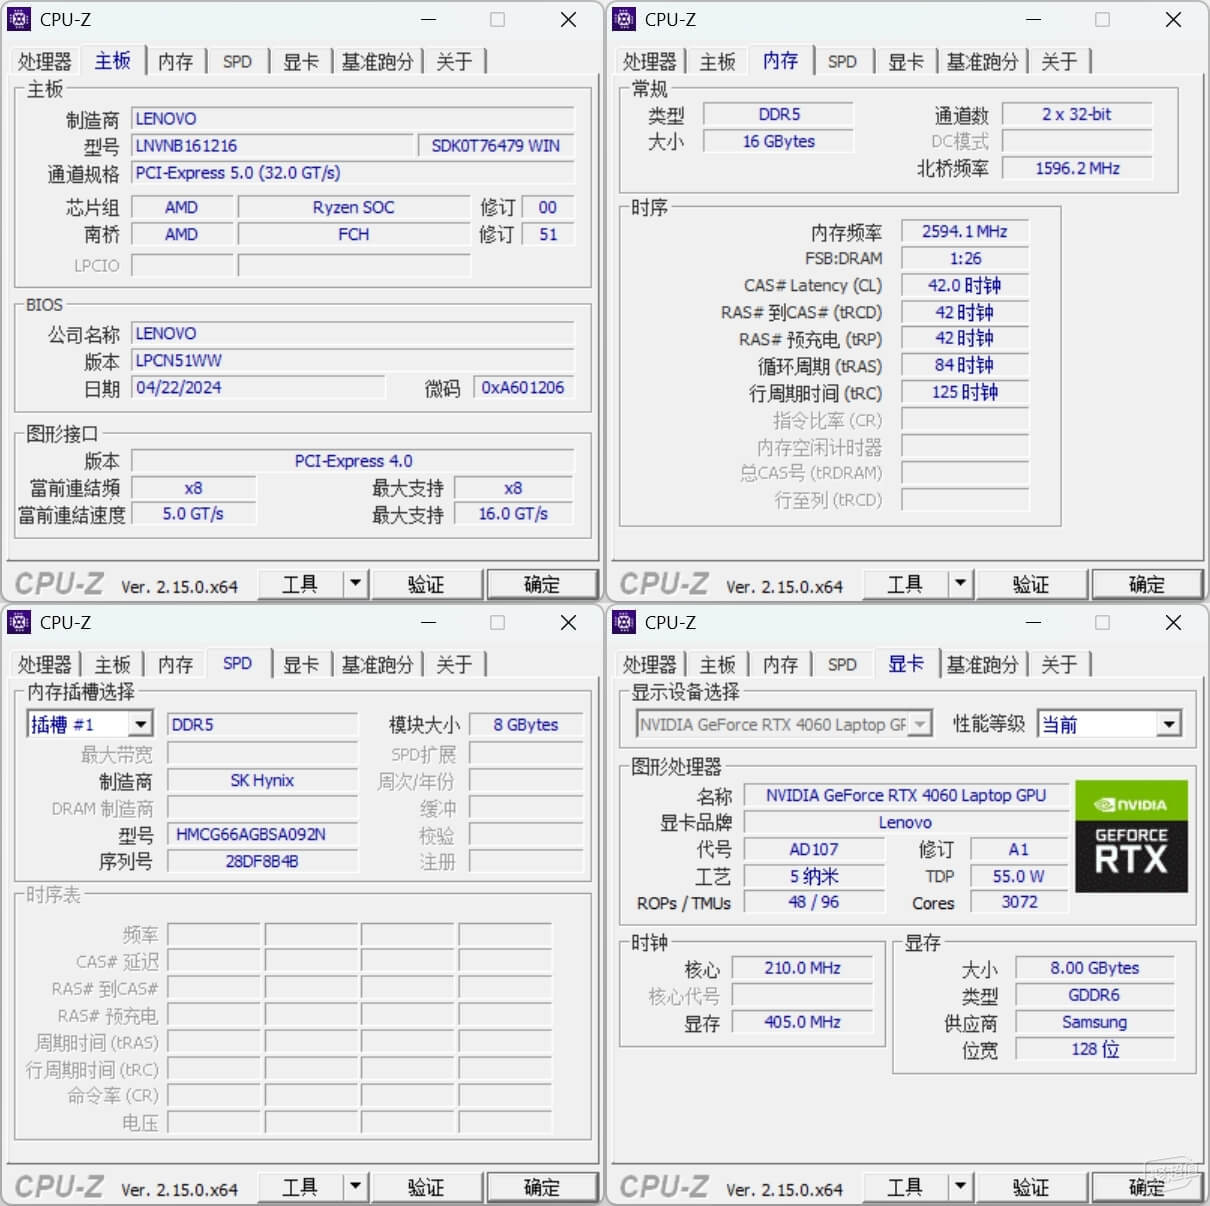This screenshot has width=1210, height=1206.
Task: Select SPD tab in graphics window
Action: click(x=842, y=665)
